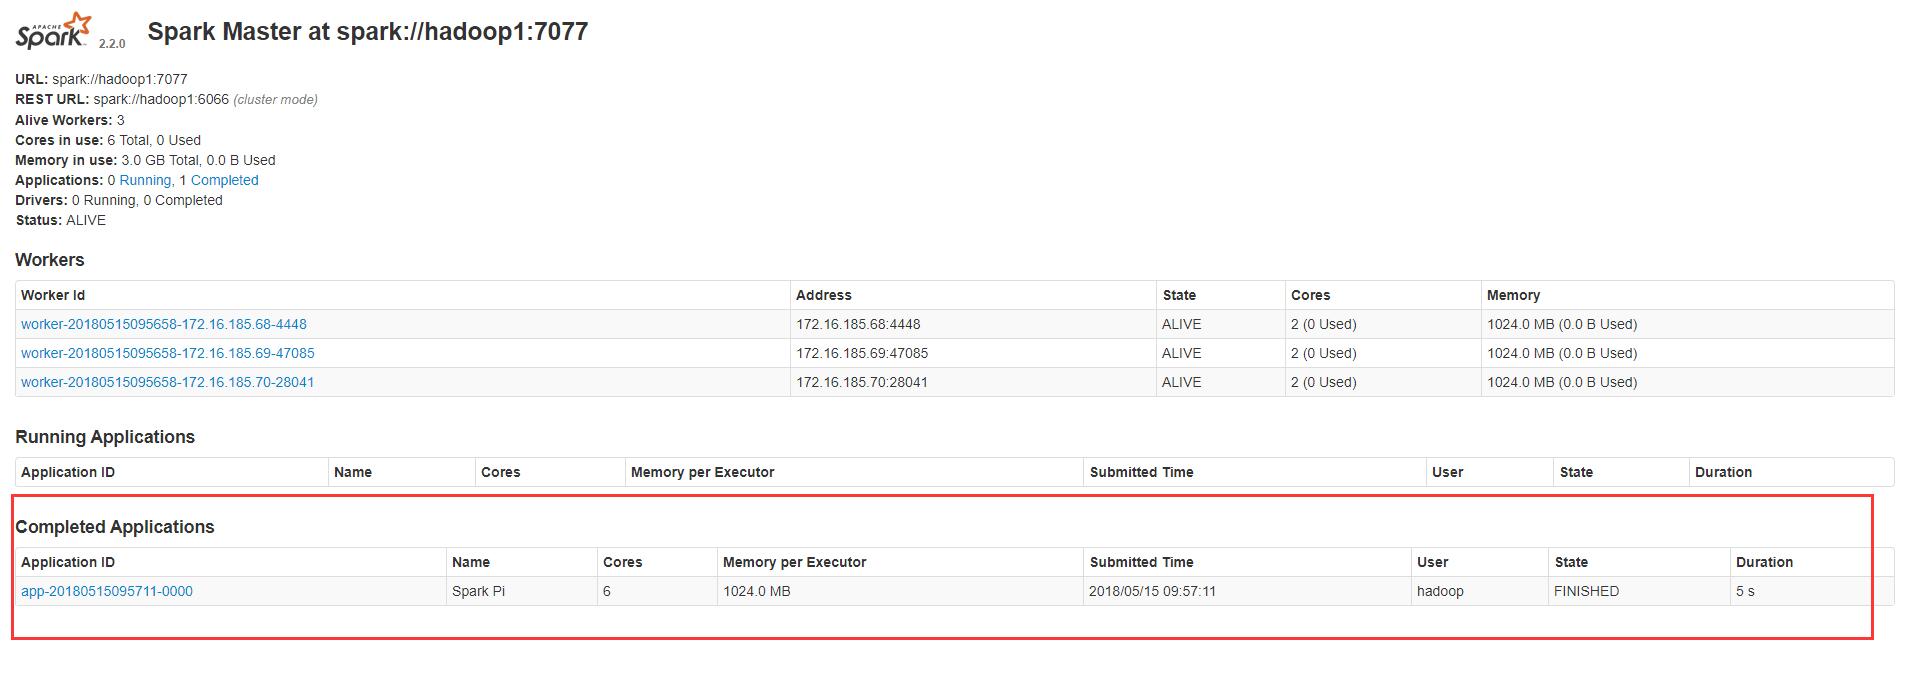Sort Workers table by Cores column
Image resolution: width=1912 pixels, height=697 pixels.
tap(1310, 295)
